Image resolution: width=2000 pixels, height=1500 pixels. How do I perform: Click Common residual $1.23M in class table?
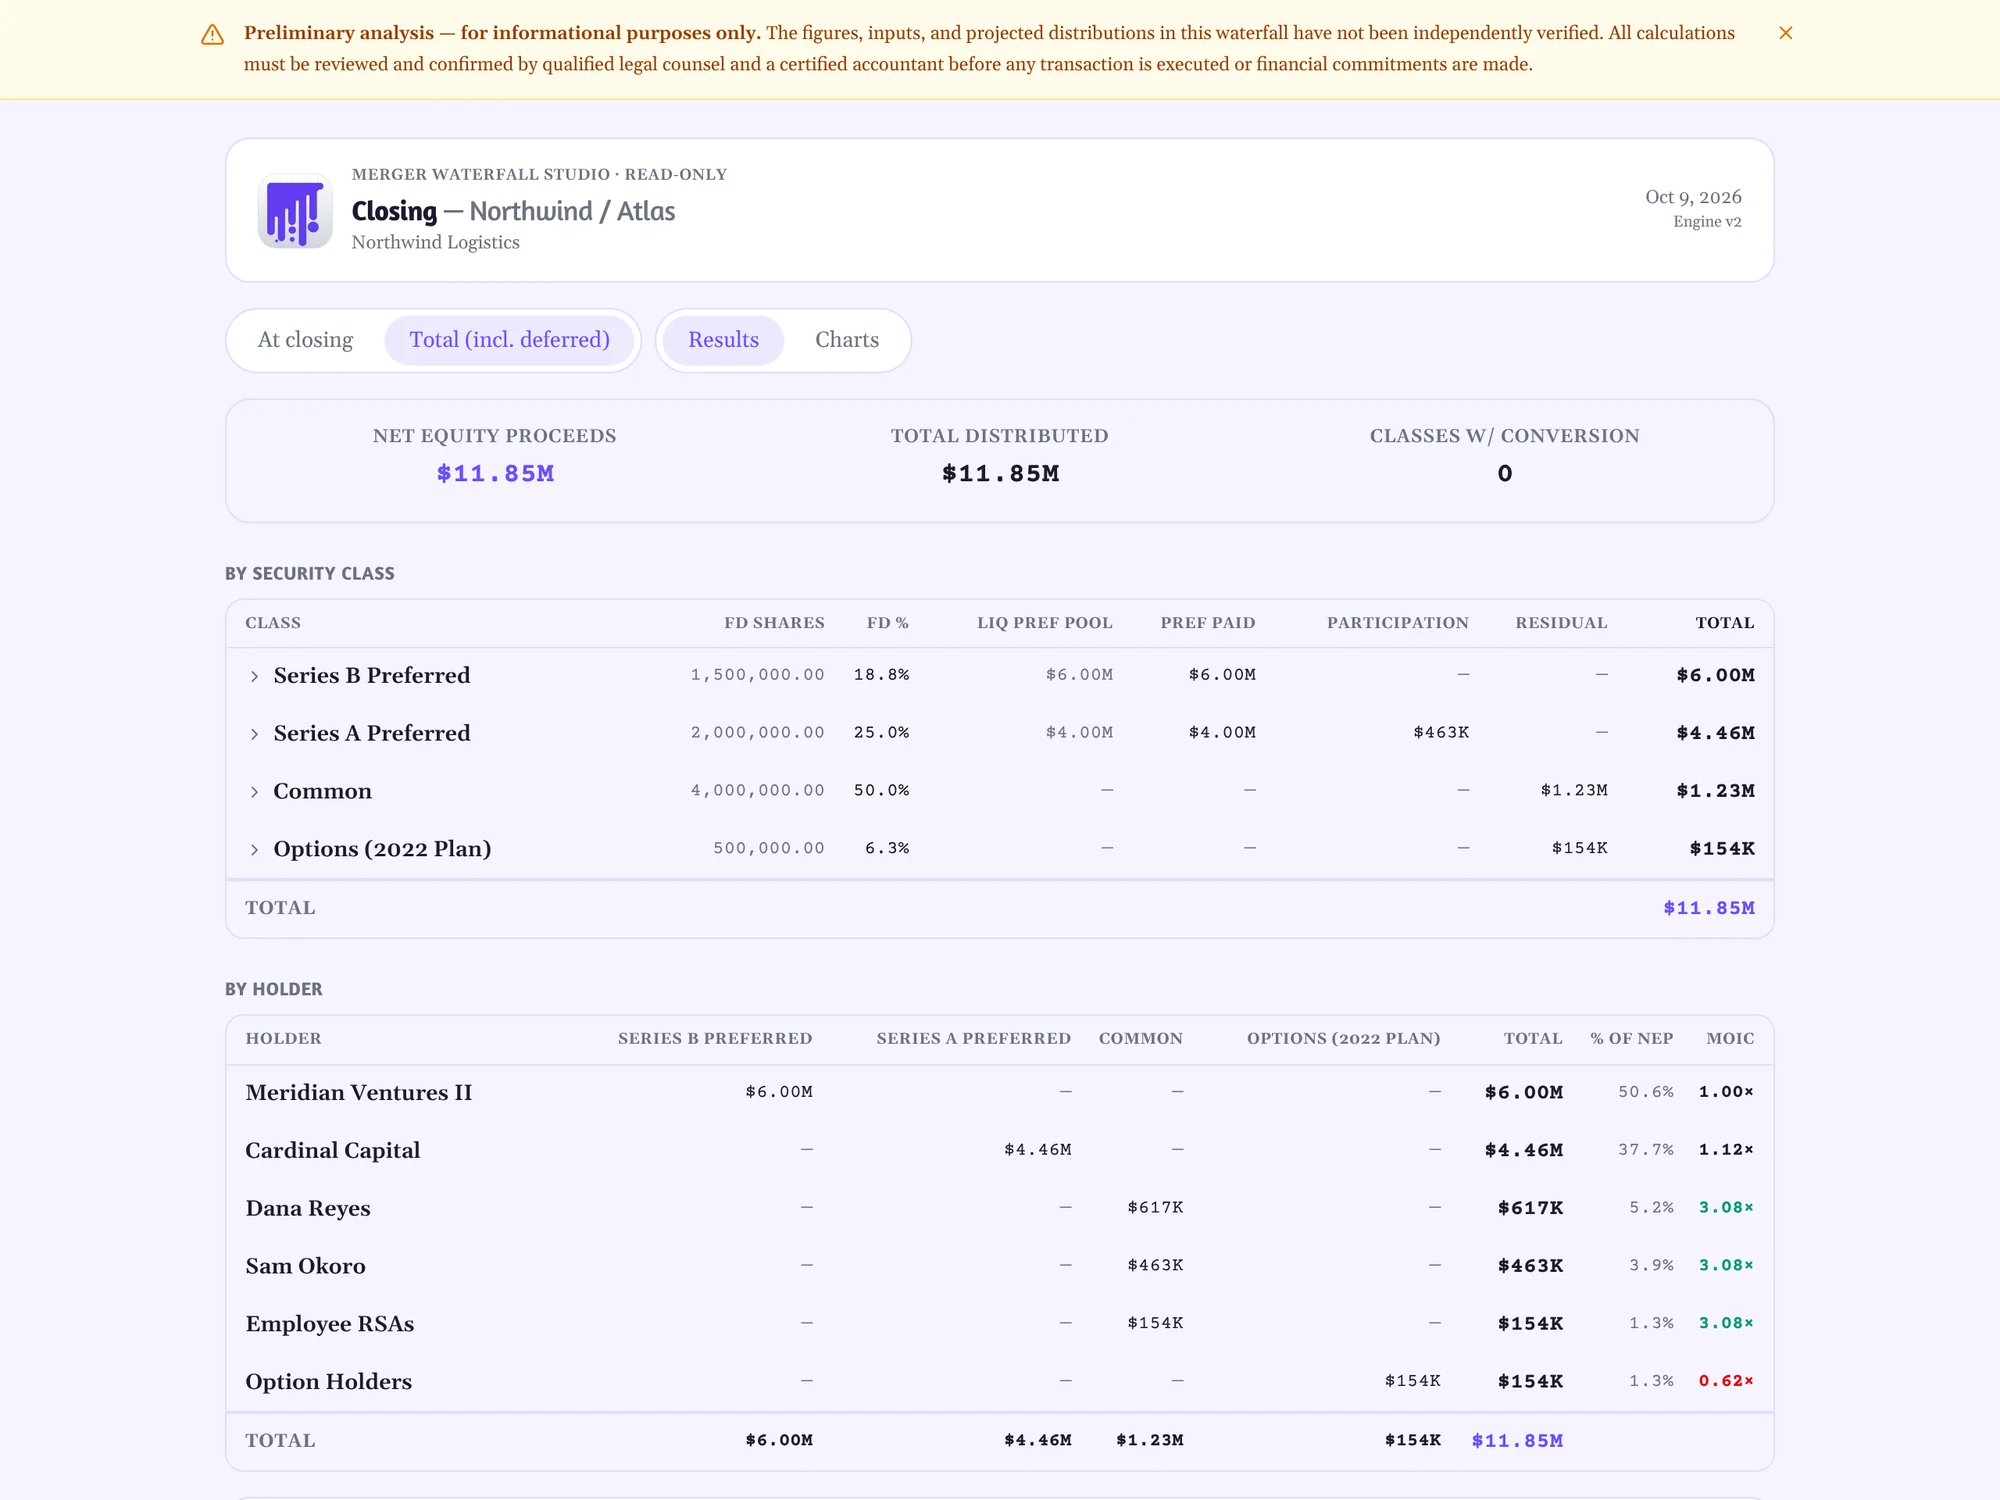pos(1574,791)
